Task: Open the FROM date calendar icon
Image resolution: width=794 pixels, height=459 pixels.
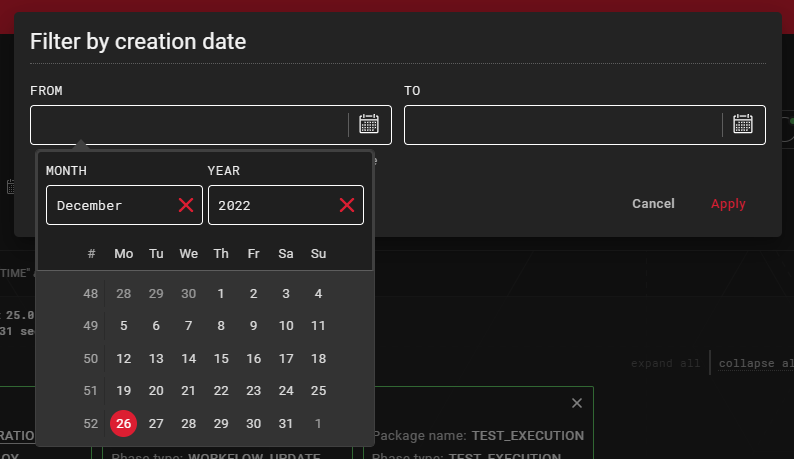Action: pos(369,124)
